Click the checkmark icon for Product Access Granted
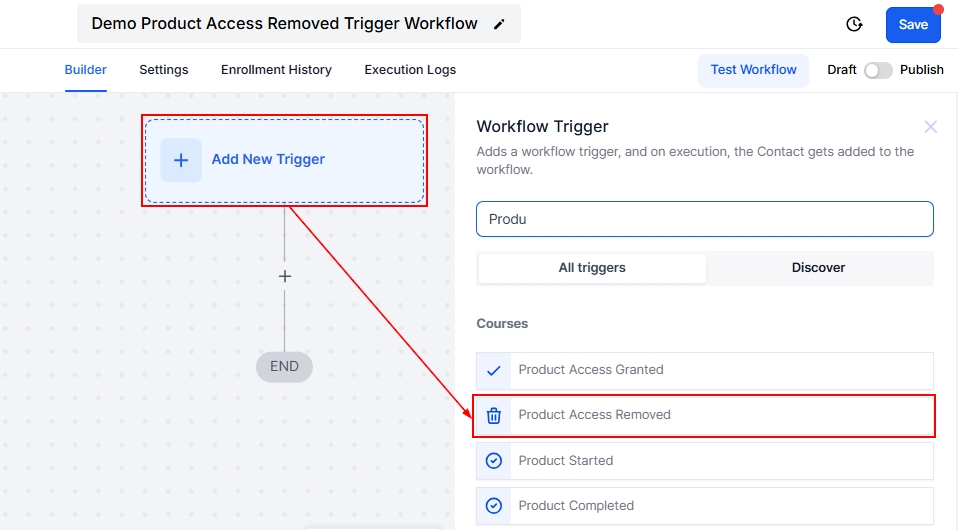The width and height of the screenshot is (958, 530). [493, 370]
